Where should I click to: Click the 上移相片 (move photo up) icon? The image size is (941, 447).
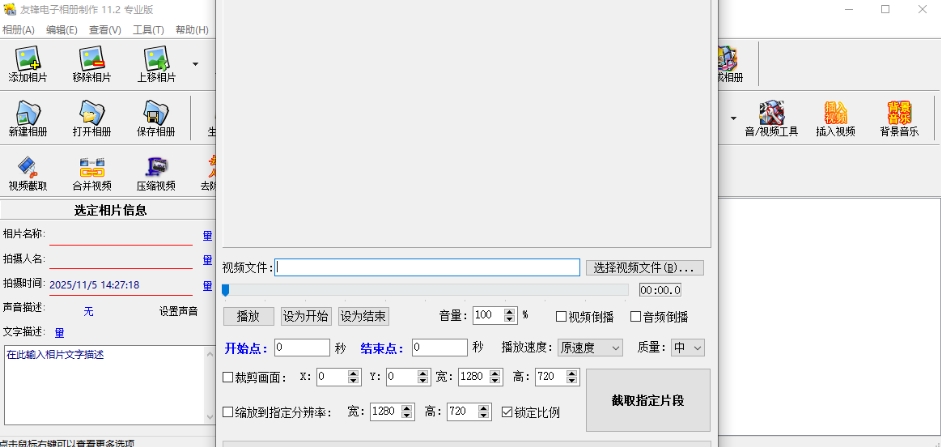[x=157, y=64]
